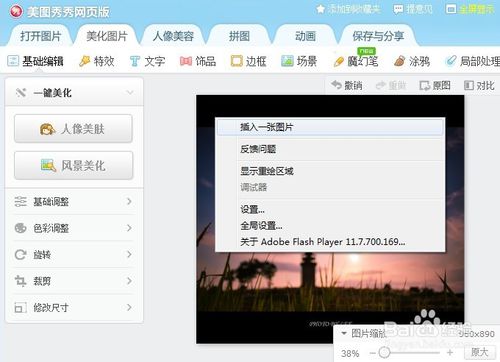The image size is (500, 362).
Task: Open the 场景 scene tool
Action: [x=299, y=61]
